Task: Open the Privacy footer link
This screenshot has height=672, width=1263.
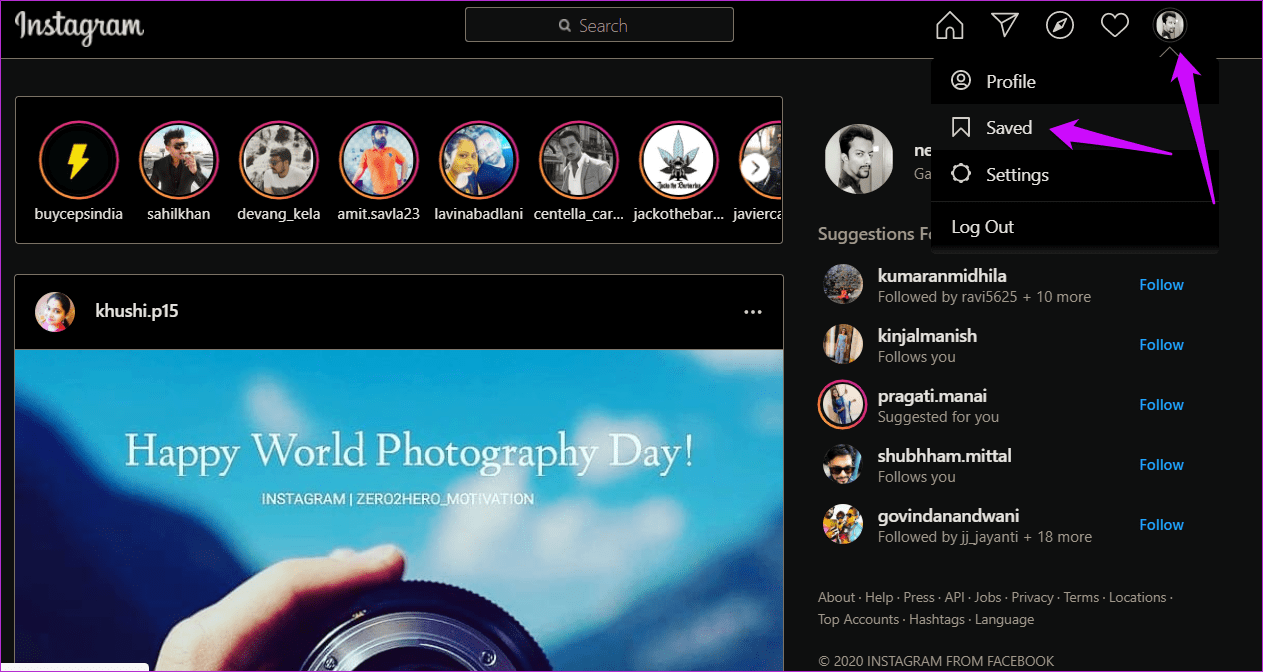Action: 1032,597
